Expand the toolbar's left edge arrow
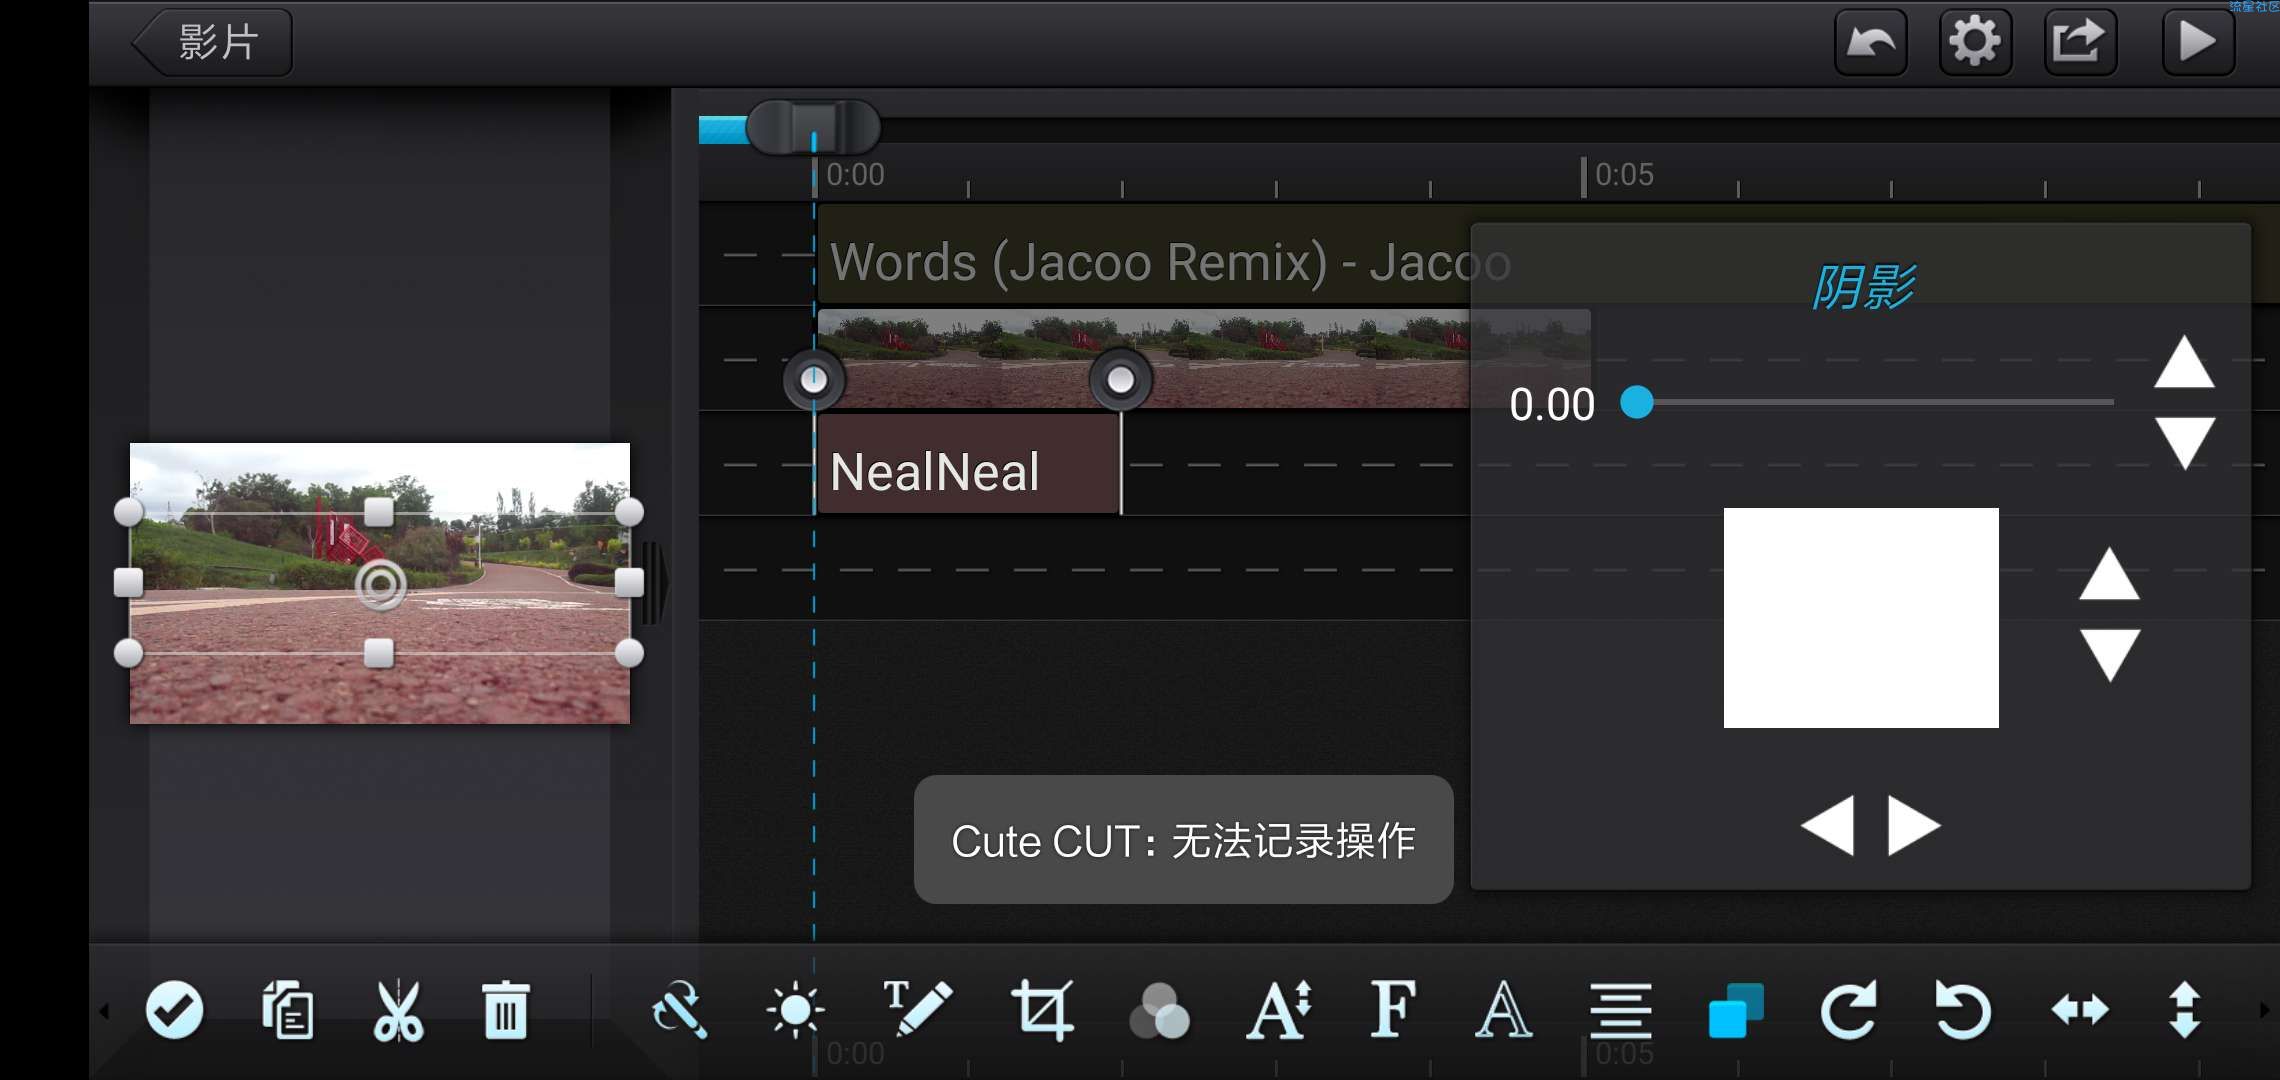This screenshot has height=1080, width=2280. (x=104, y=1011)
